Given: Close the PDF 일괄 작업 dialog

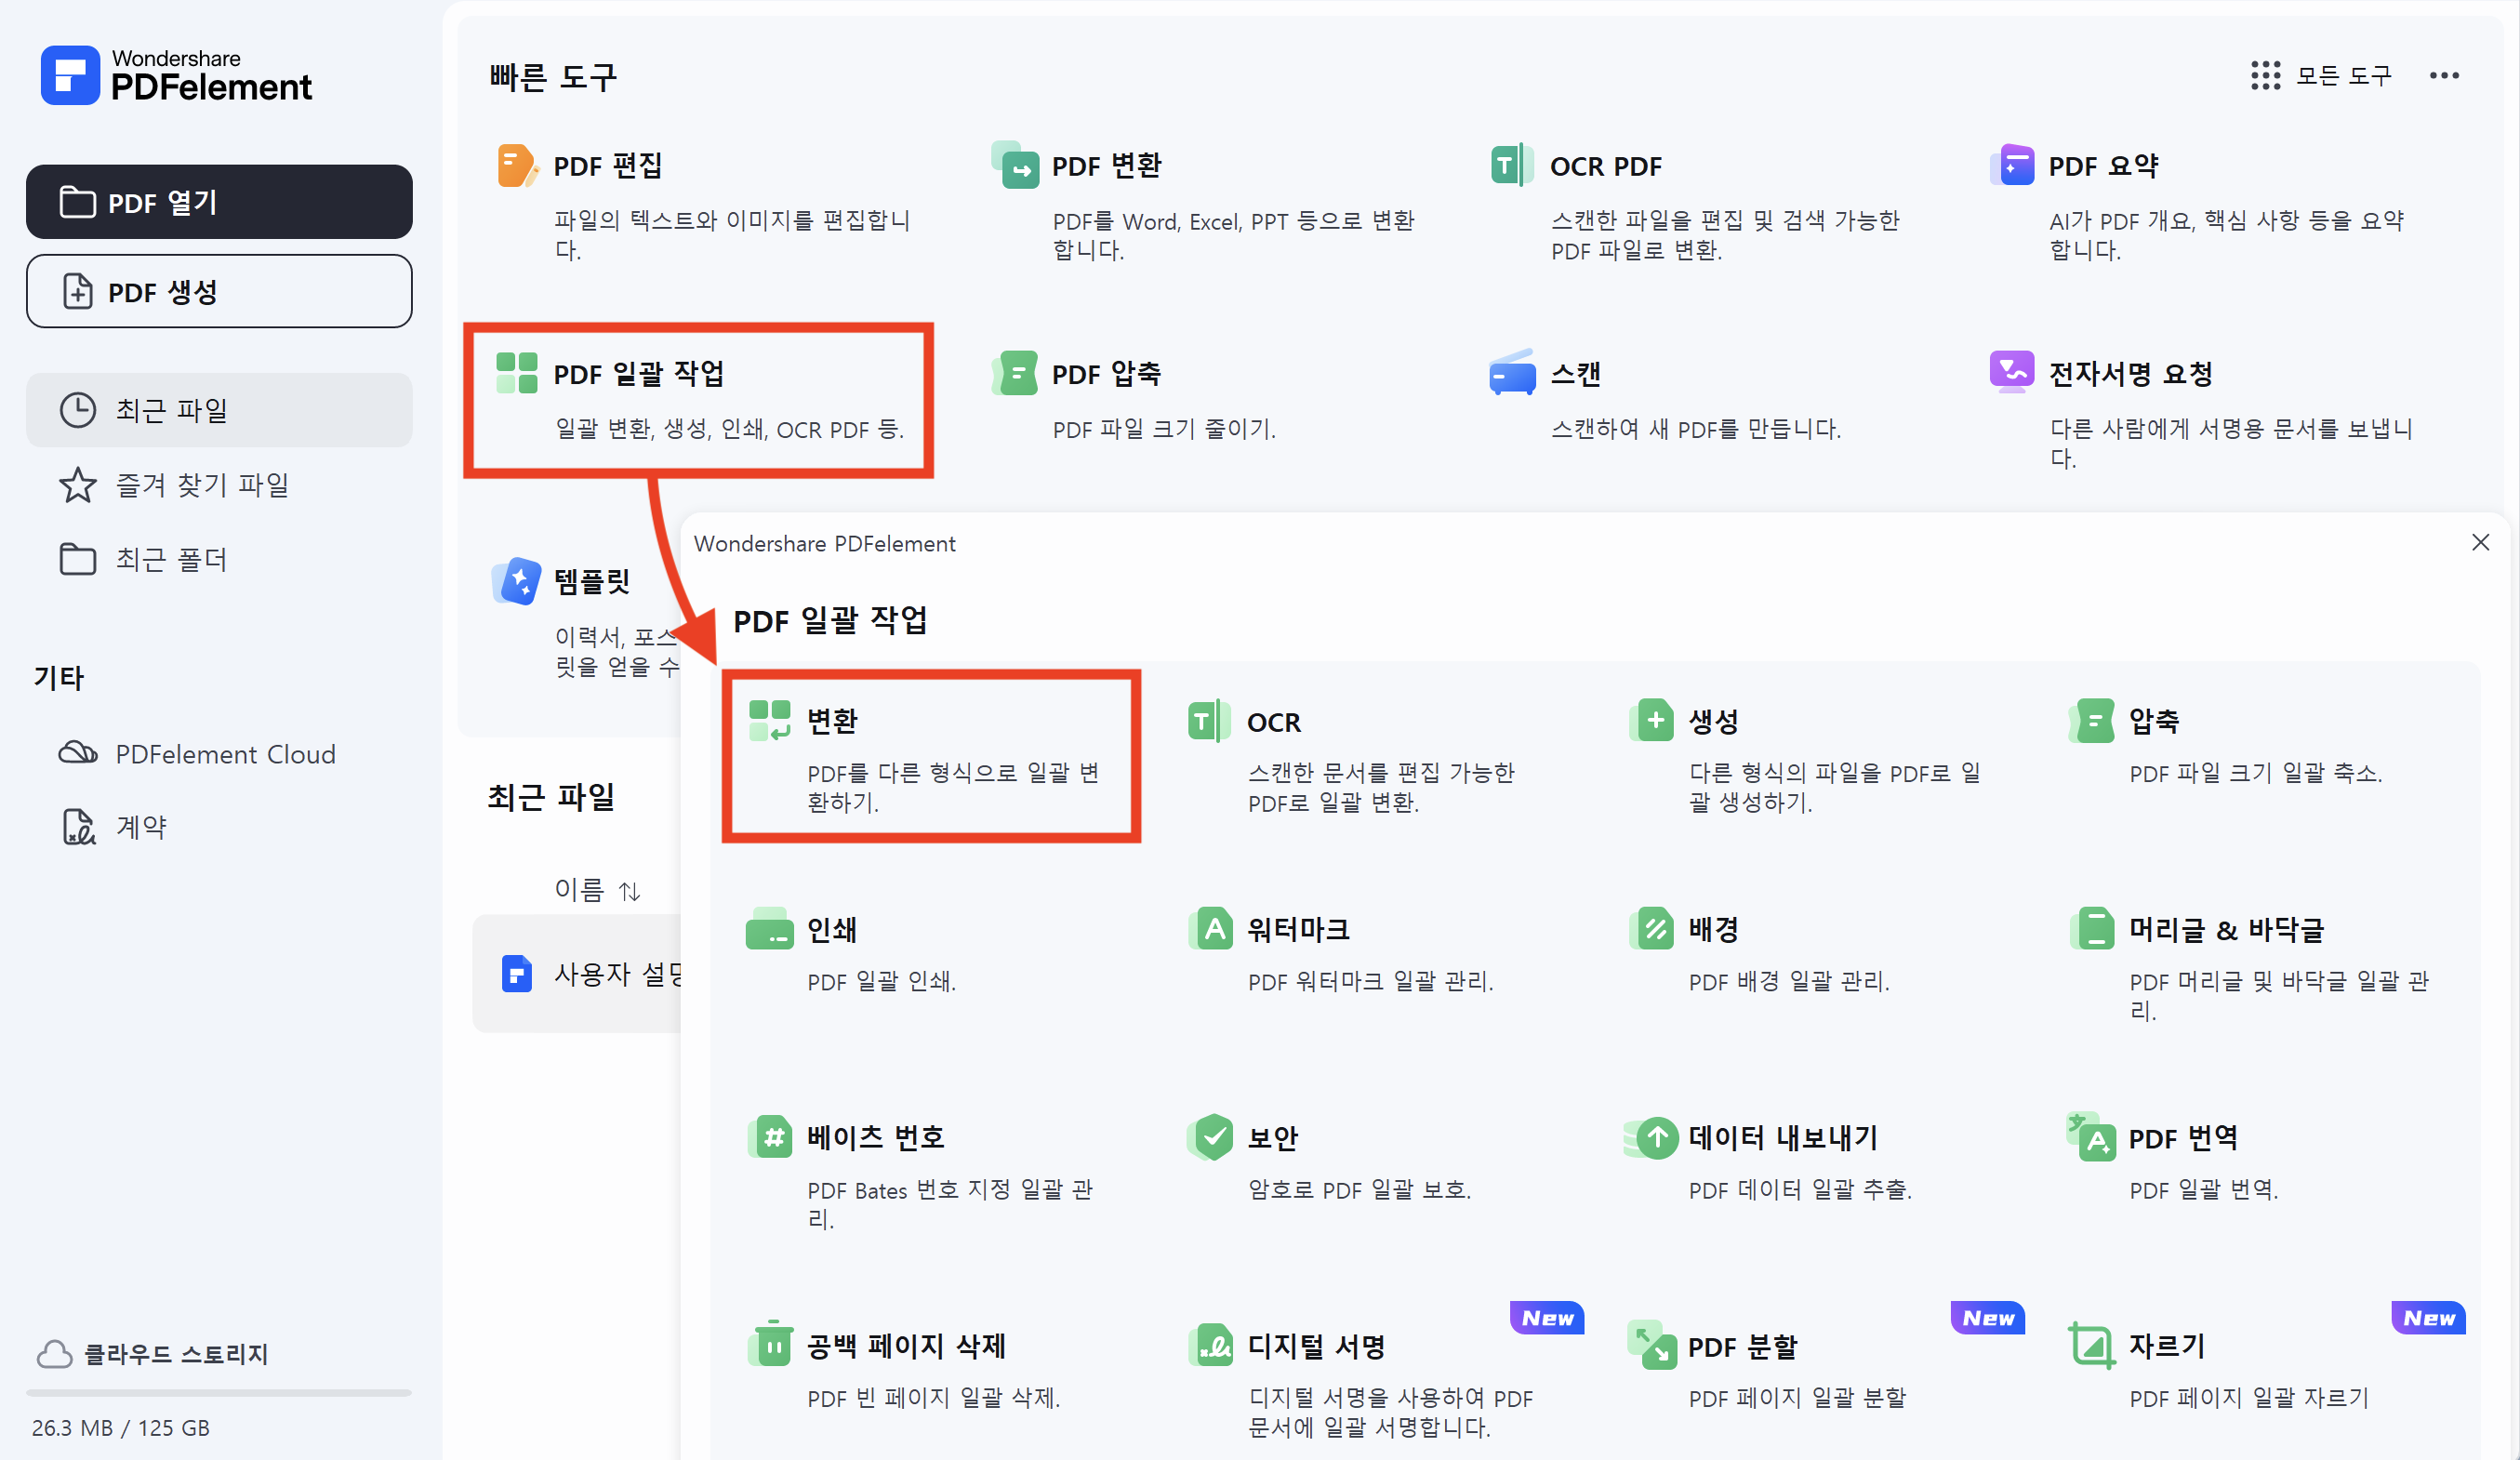Looking at the screenshot, I should coord(2480,542).
